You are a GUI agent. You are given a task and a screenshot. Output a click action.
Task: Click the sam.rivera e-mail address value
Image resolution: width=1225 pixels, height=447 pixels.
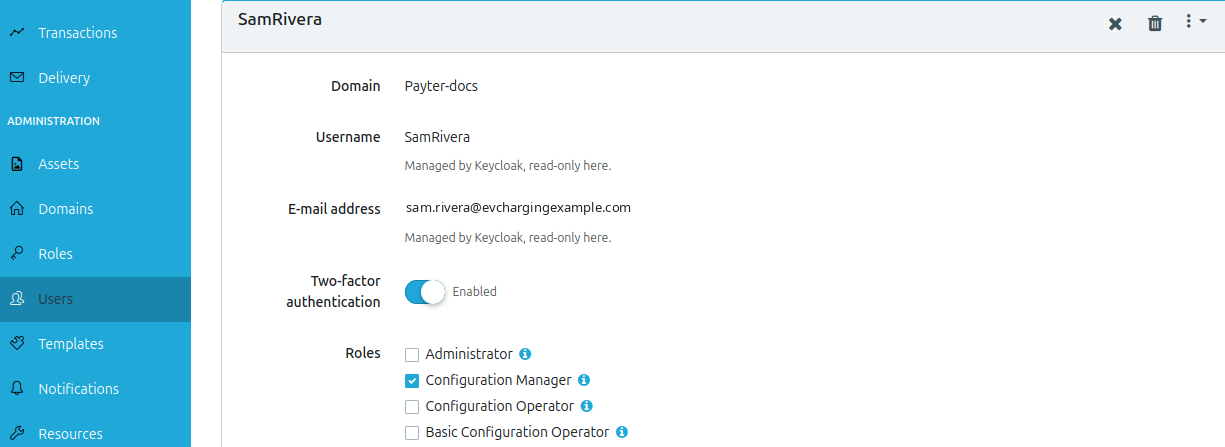[518, 208]
